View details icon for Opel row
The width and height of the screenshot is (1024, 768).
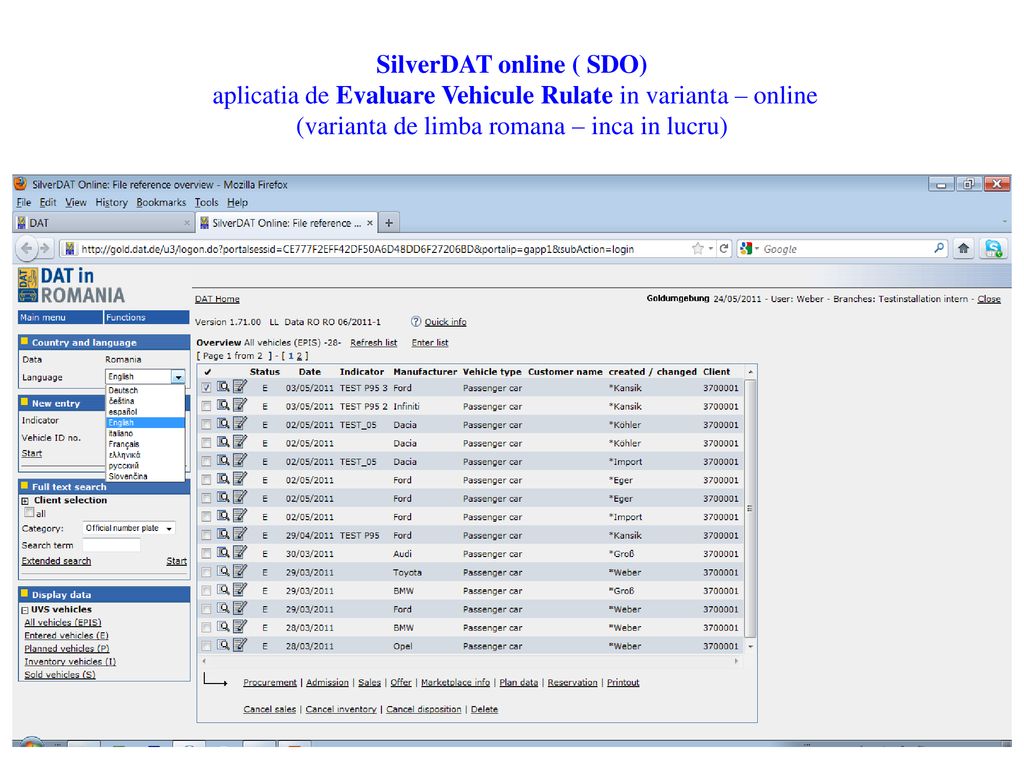pyautogui.click(x=223, y=645)
